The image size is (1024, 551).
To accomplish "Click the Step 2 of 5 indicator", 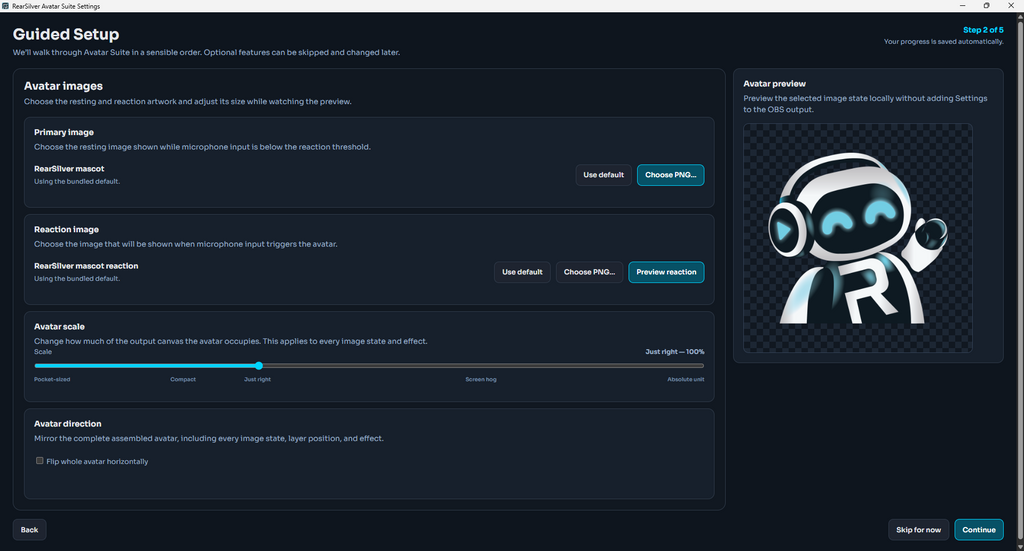I will tap(983, 30).
